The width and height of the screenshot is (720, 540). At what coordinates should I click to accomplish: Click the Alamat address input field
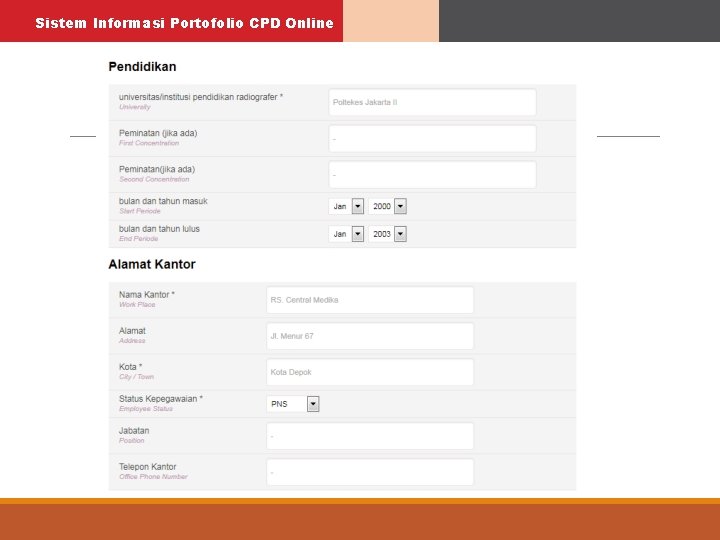pyautogui.click(x=370, y=336)
